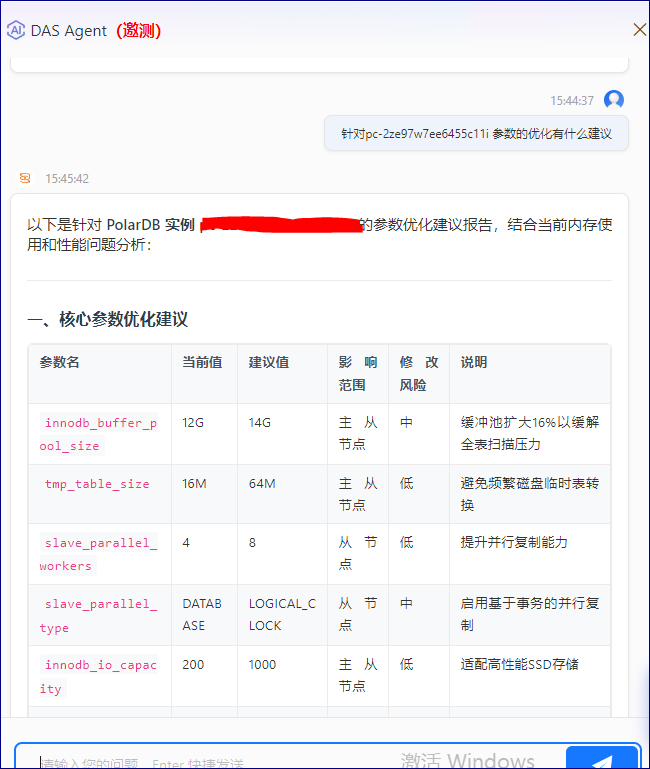This screenshot has height=769, width=650.
Task: Click suggested value 8 for slave_parallel_workers
Action: (x=252, y=542)
